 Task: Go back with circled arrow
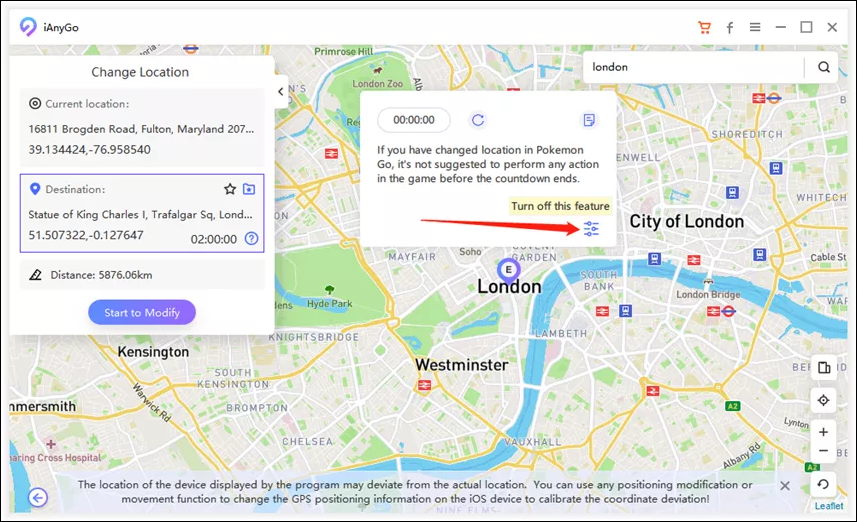click(38, 497)
